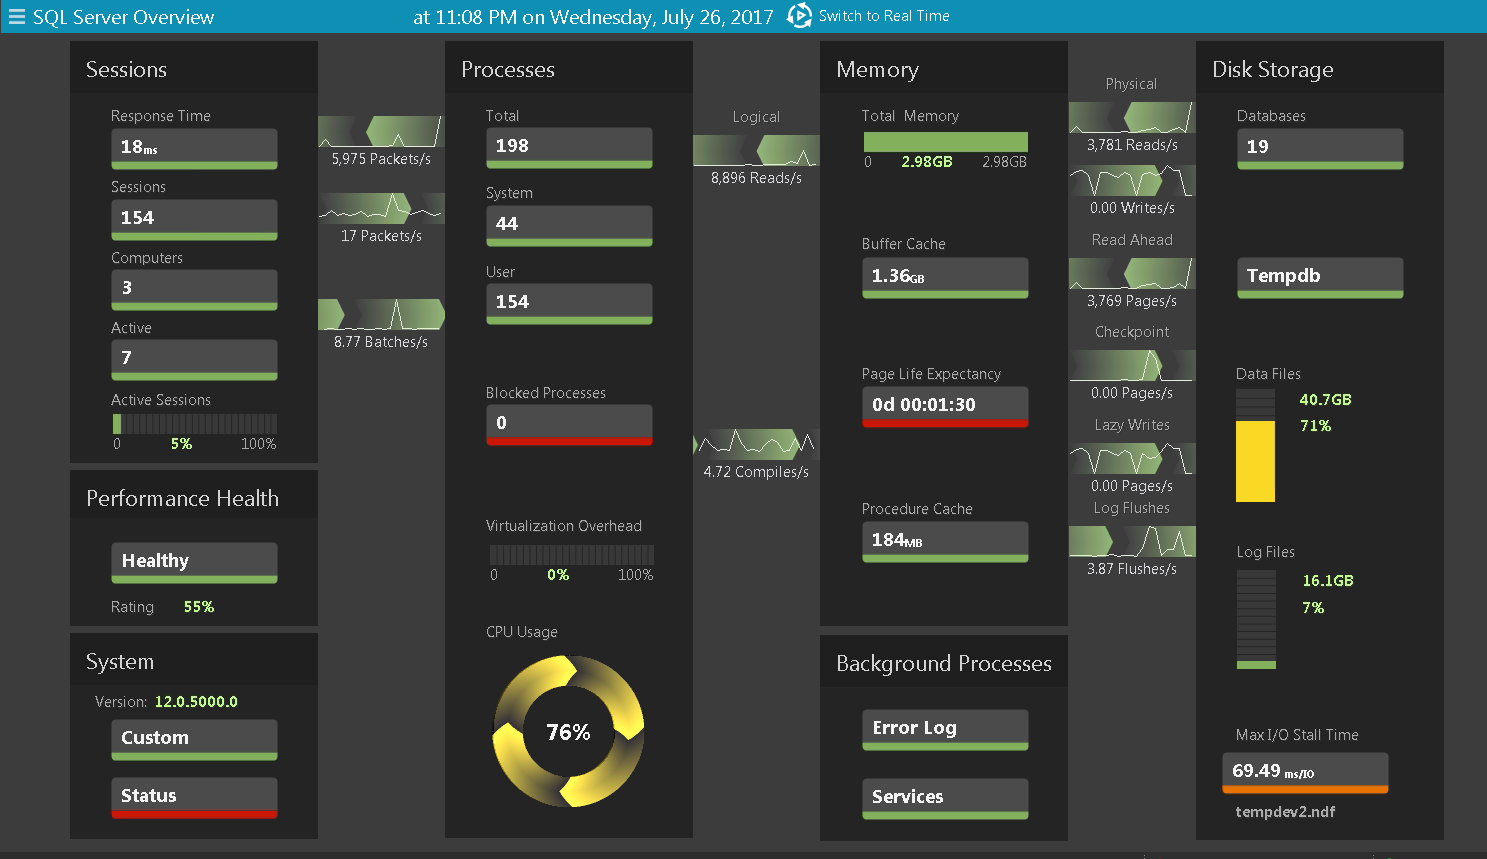
Task: Click the Custom system button
Action: point(194,739)
